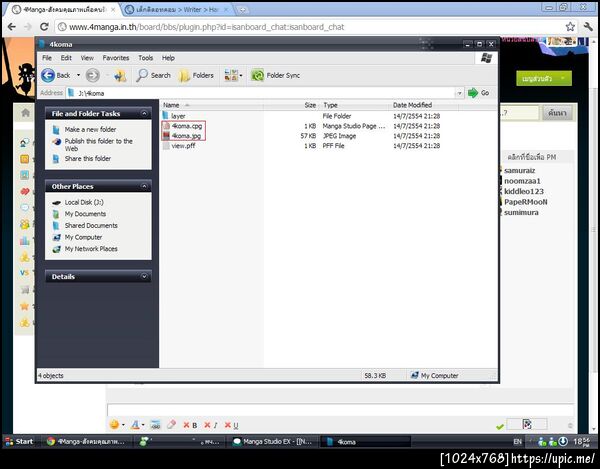The image size is (600, 469).
Task: Open the View menu
Action: 87,58
